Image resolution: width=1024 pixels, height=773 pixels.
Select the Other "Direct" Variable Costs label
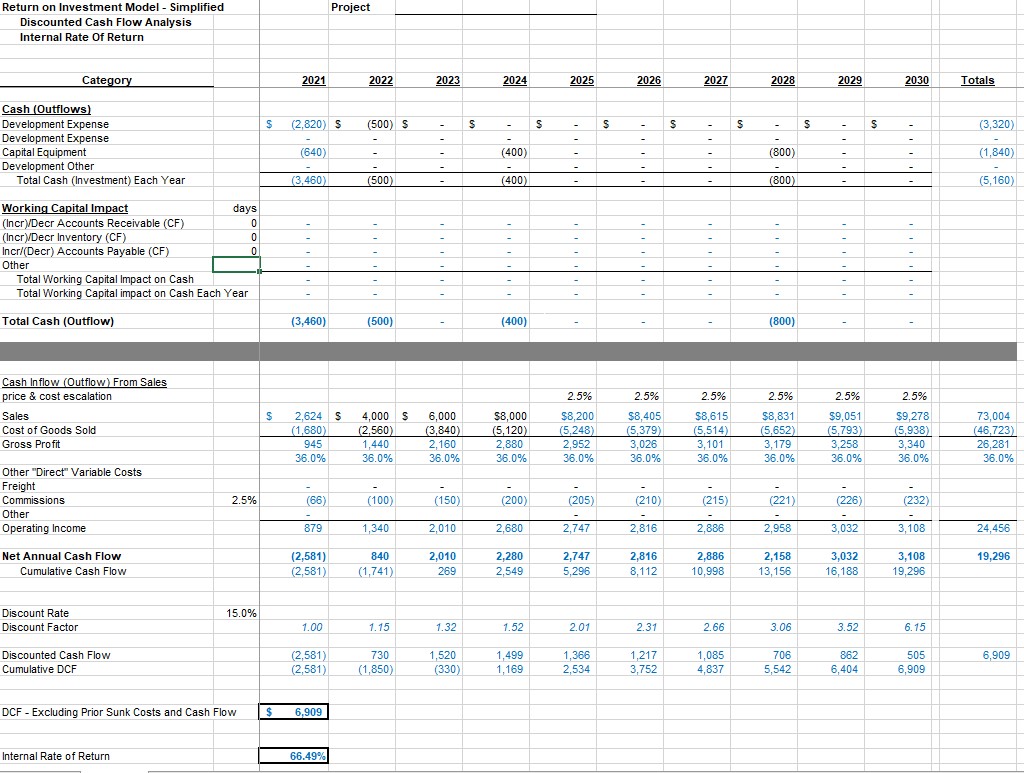[72, 472]
